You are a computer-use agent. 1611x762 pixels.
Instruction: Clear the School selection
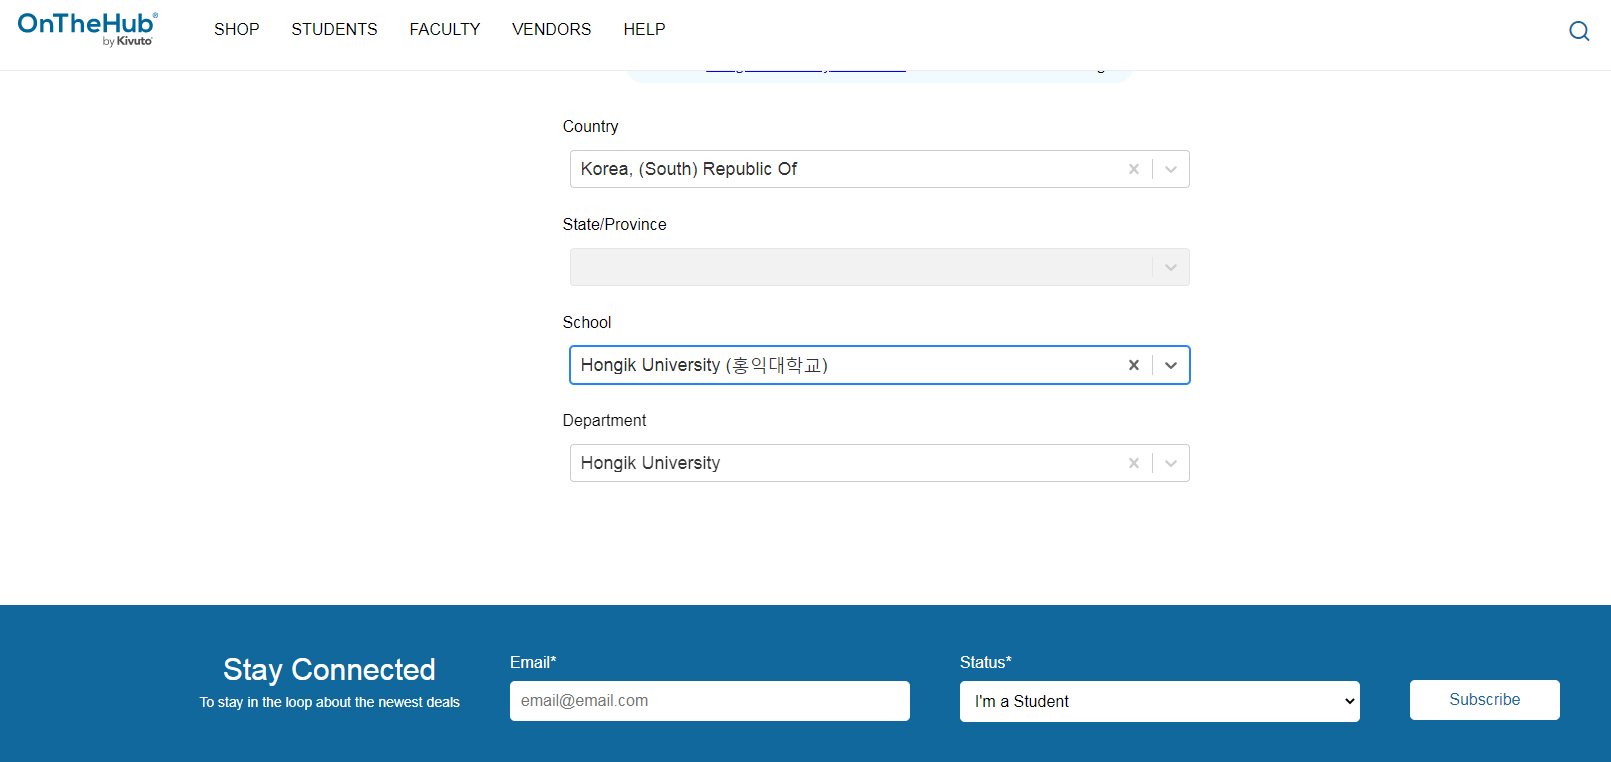point(1133,365)
